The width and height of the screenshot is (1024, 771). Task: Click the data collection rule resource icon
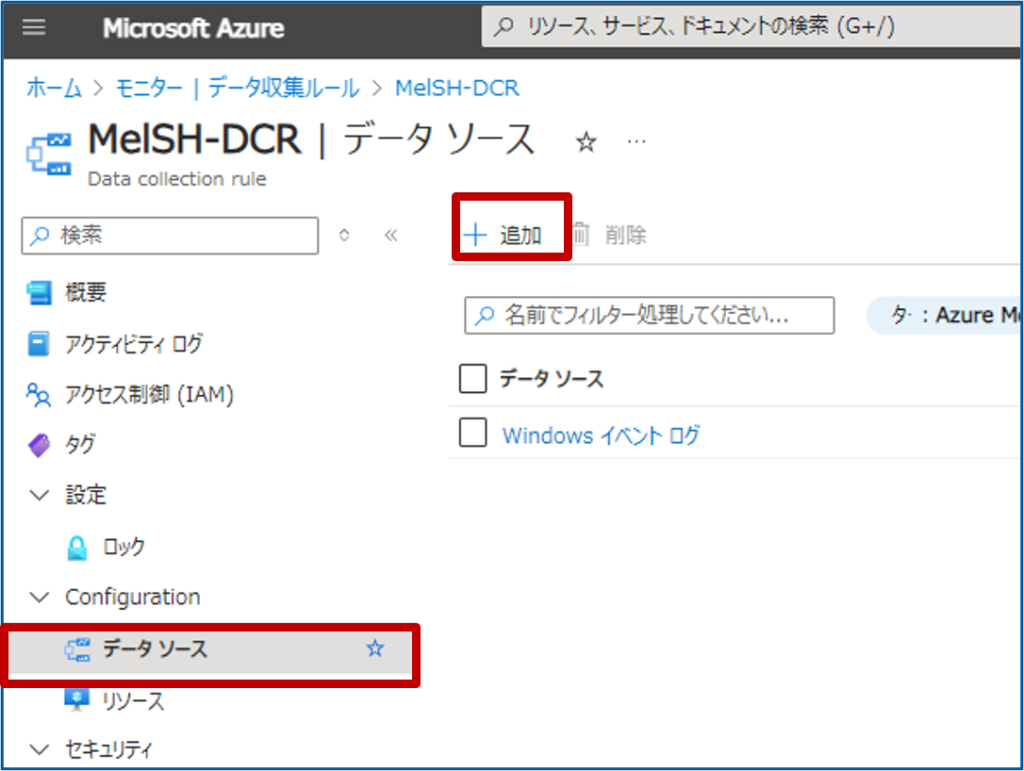coord(49,154)
